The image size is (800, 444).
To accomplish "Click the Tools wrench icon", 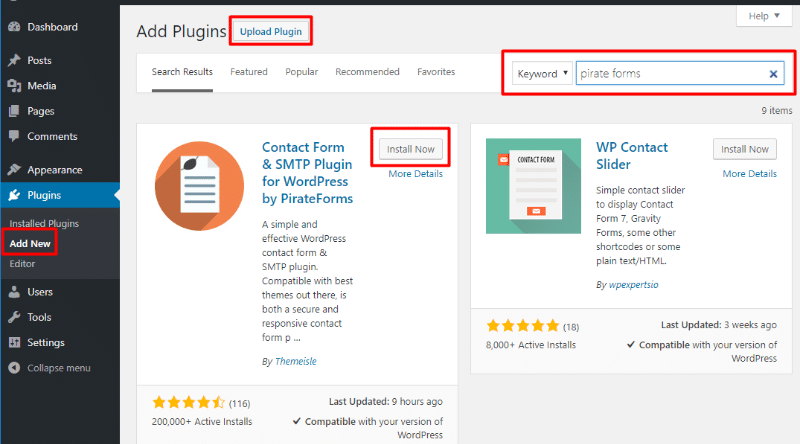I will tap(14, 317).
